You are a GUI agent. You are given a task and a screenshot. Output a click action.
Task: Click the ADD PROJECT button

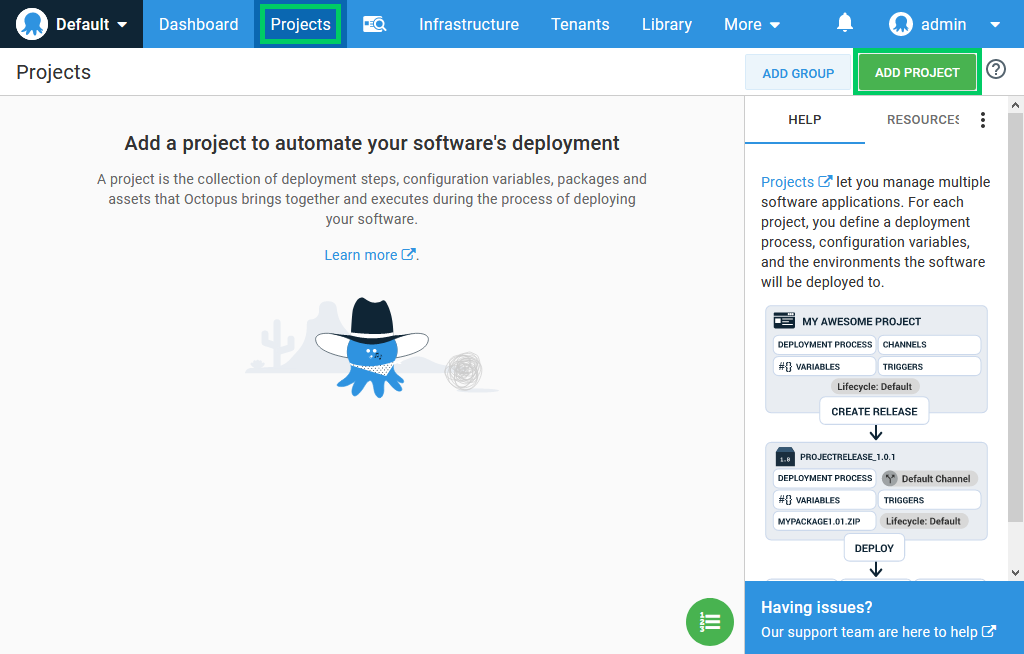pyautogui.click(x=917, y=73)
